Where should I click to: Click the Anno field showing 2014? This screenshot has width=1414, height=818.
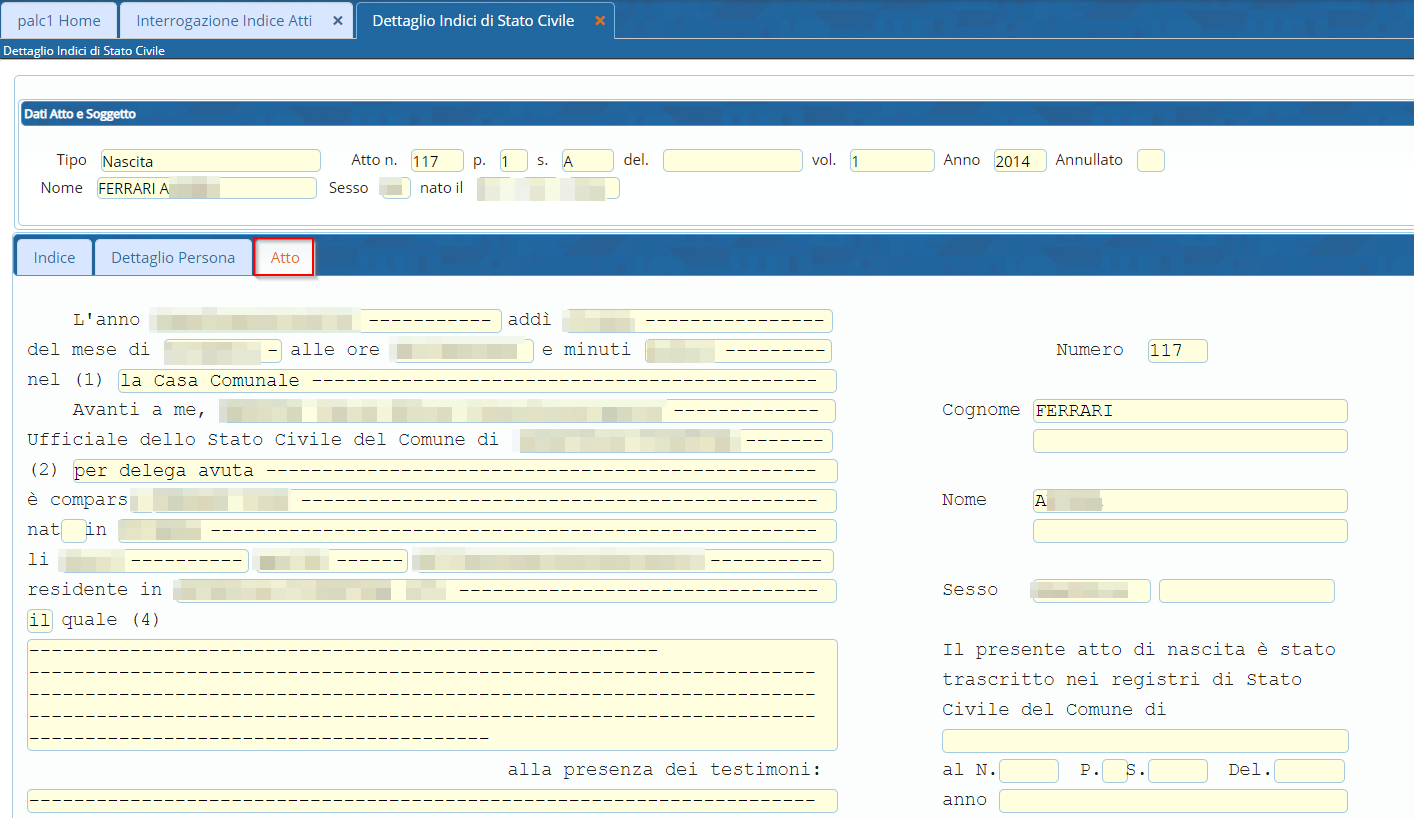(x=1019, y=161)
